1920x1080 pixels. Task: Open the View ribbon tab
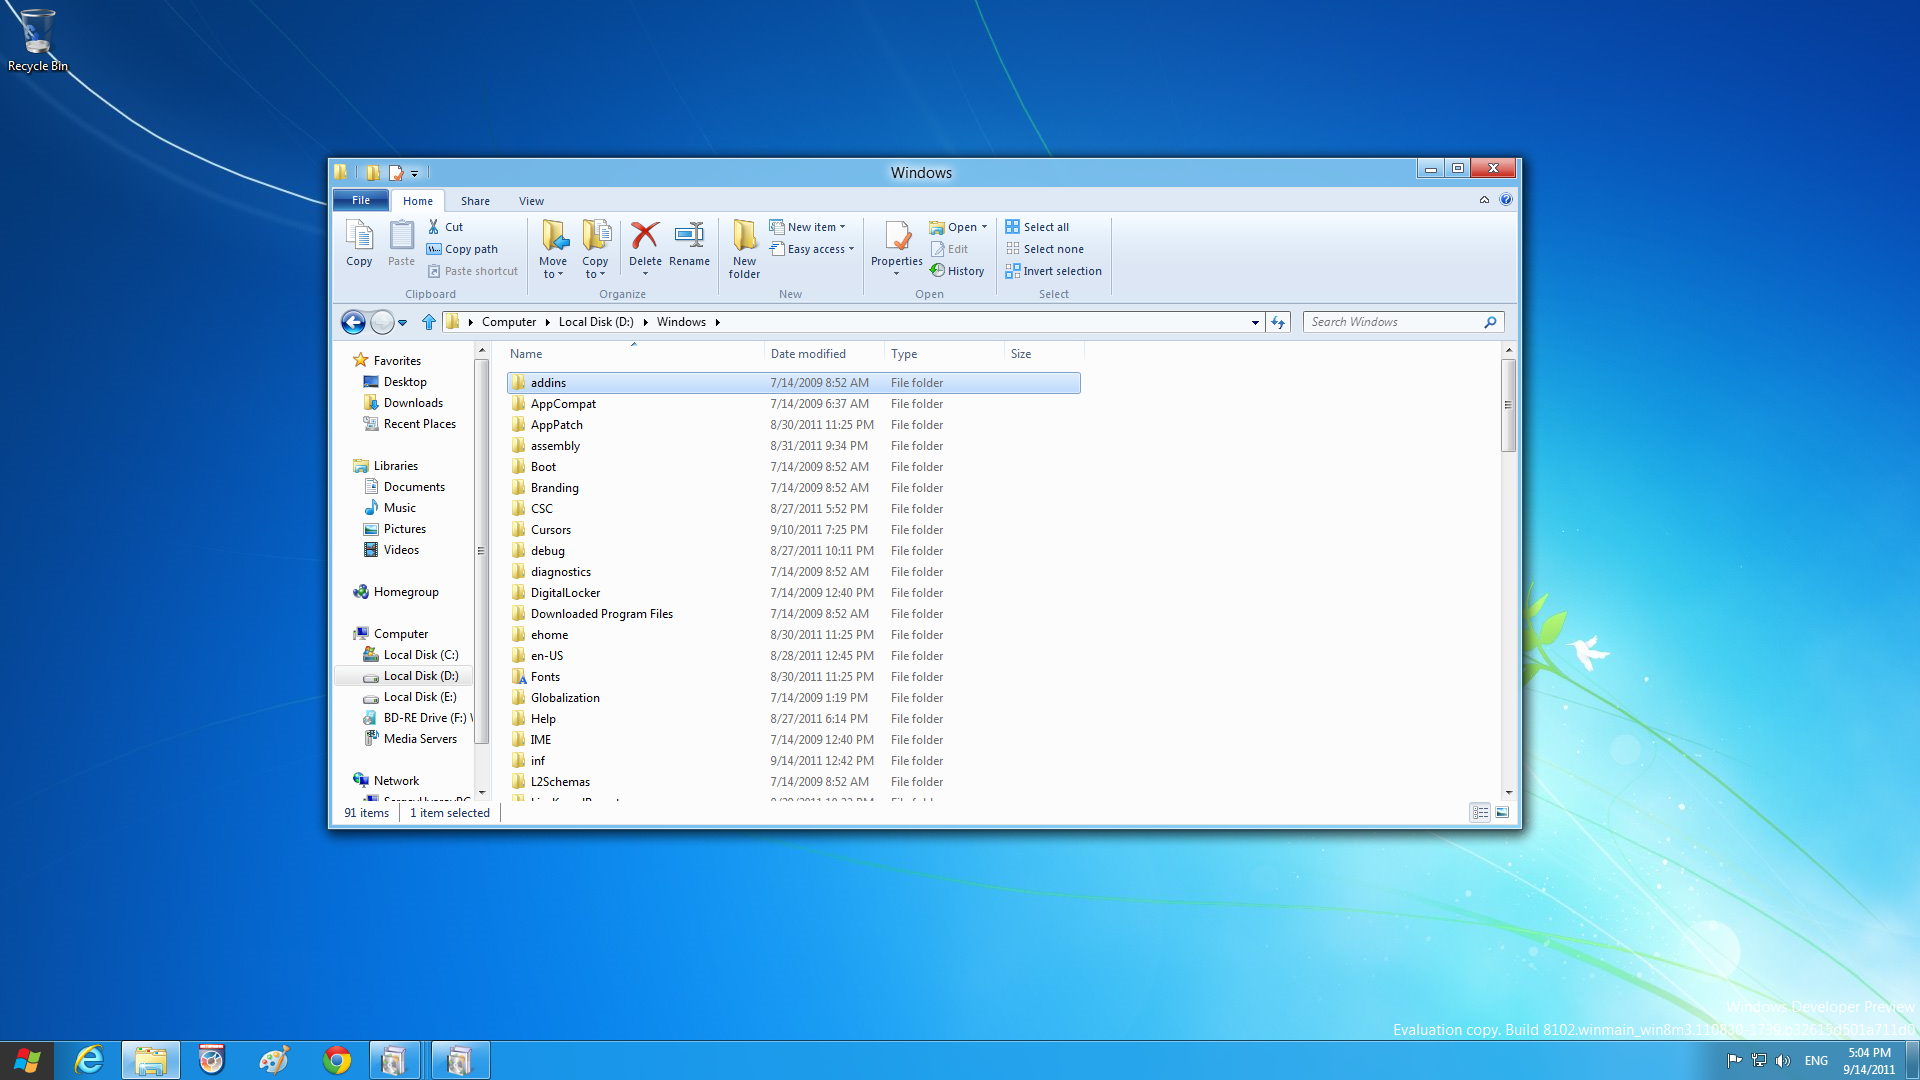point(531,201)
